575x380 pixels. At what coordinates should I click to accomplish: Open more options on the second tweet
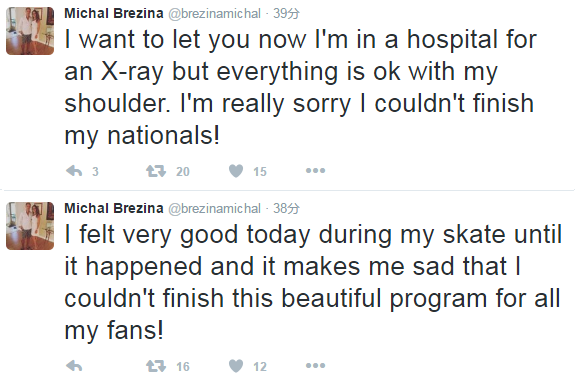coord(315,365)
